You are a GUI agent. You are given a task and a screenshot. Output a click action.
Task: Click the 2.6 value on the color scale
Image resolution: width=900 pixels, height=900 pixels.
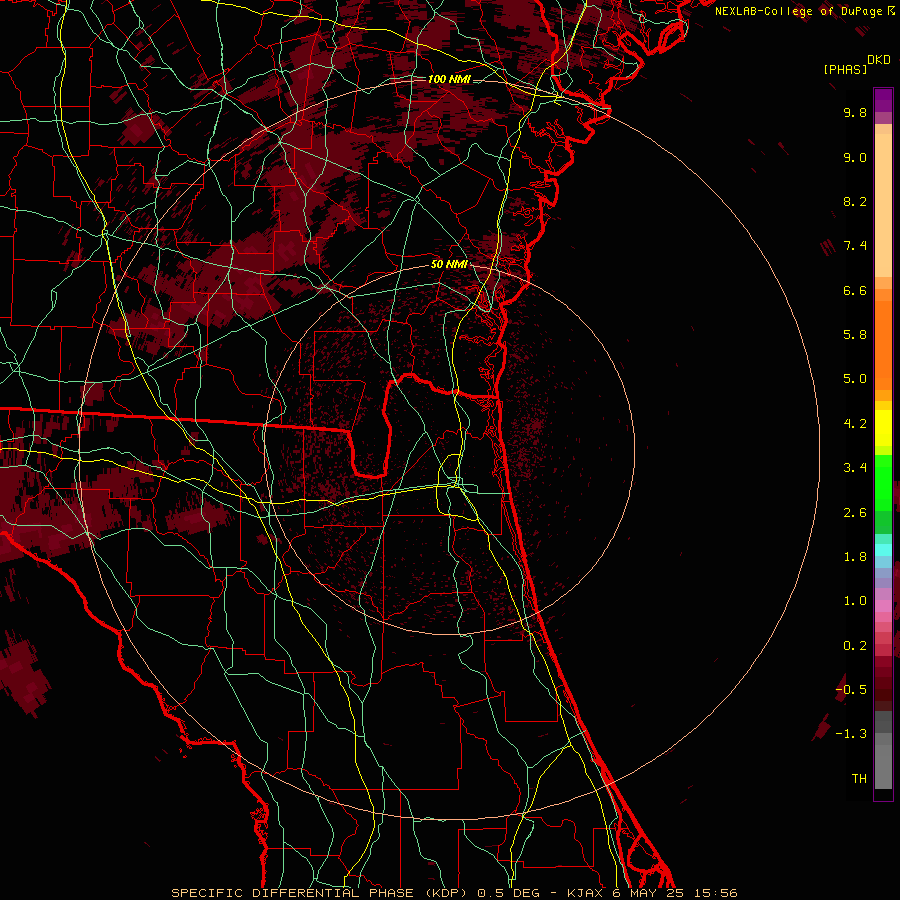[855, 513]
